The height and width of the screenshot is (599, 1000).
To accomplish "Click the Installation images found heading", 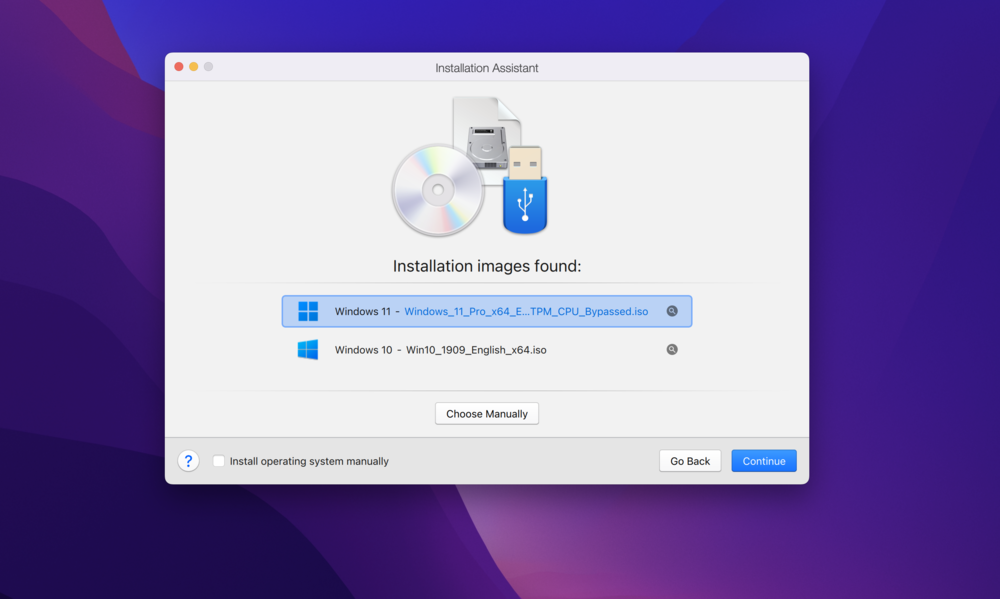I will 487,266.
